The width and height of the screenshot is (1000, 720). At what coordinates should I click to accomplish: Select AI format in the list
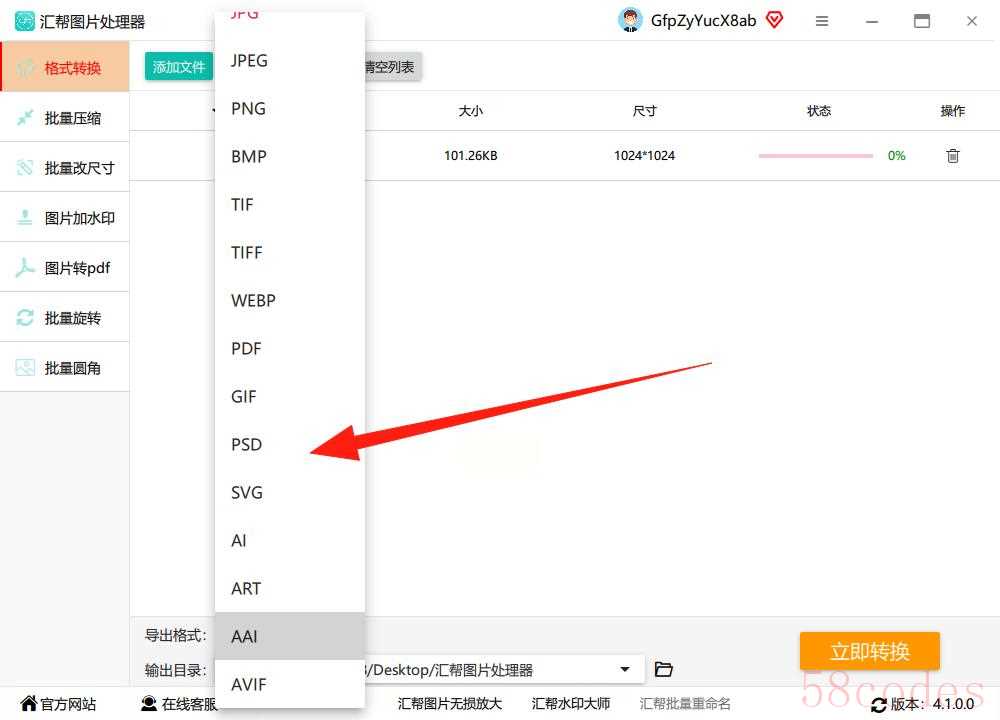click(290, 541)
